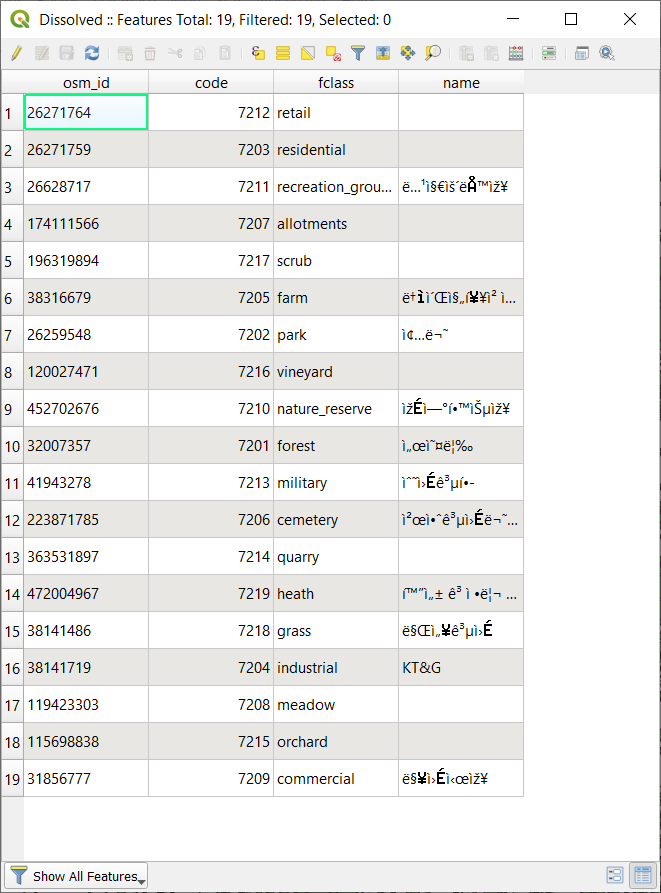Reload the table with the refresh icon
The width and height of the screenshot is (661, 893).
click(92, 54)
